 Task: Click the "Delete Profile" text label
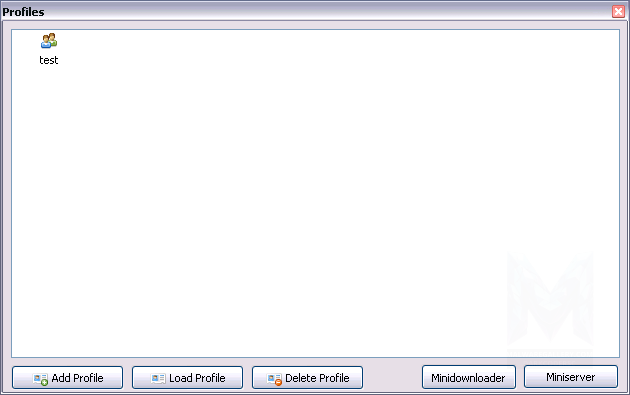click(x=317, y=378)
